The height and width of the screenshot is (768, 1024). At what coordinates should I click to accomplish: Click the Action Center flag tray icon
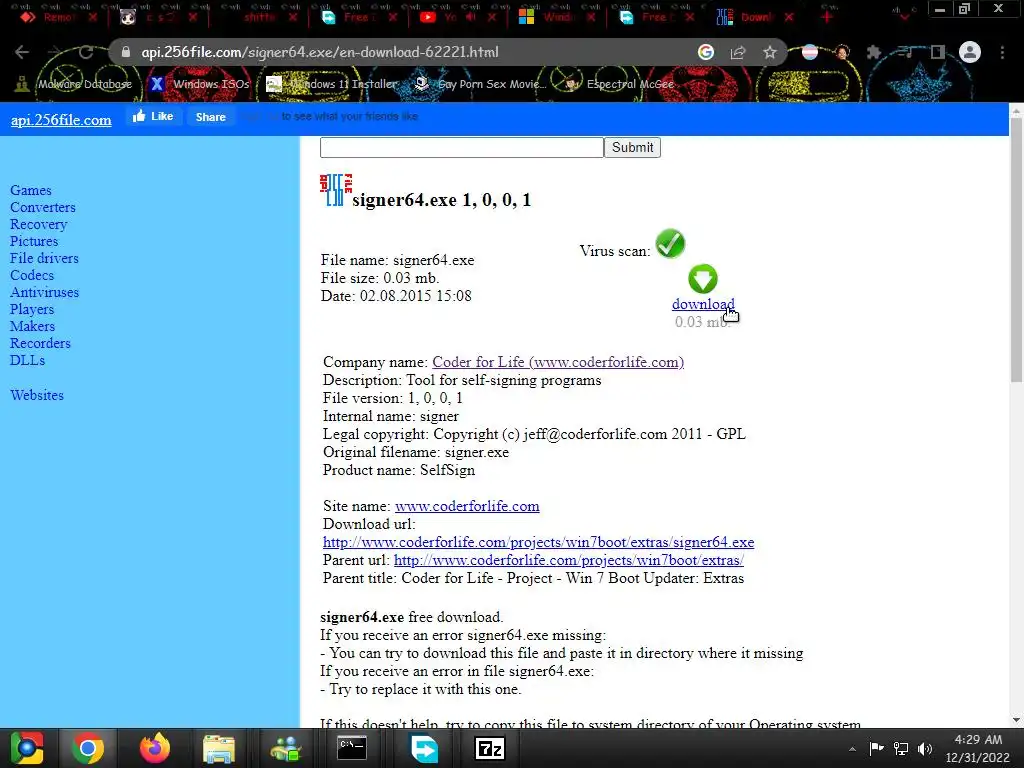point(876,748)
